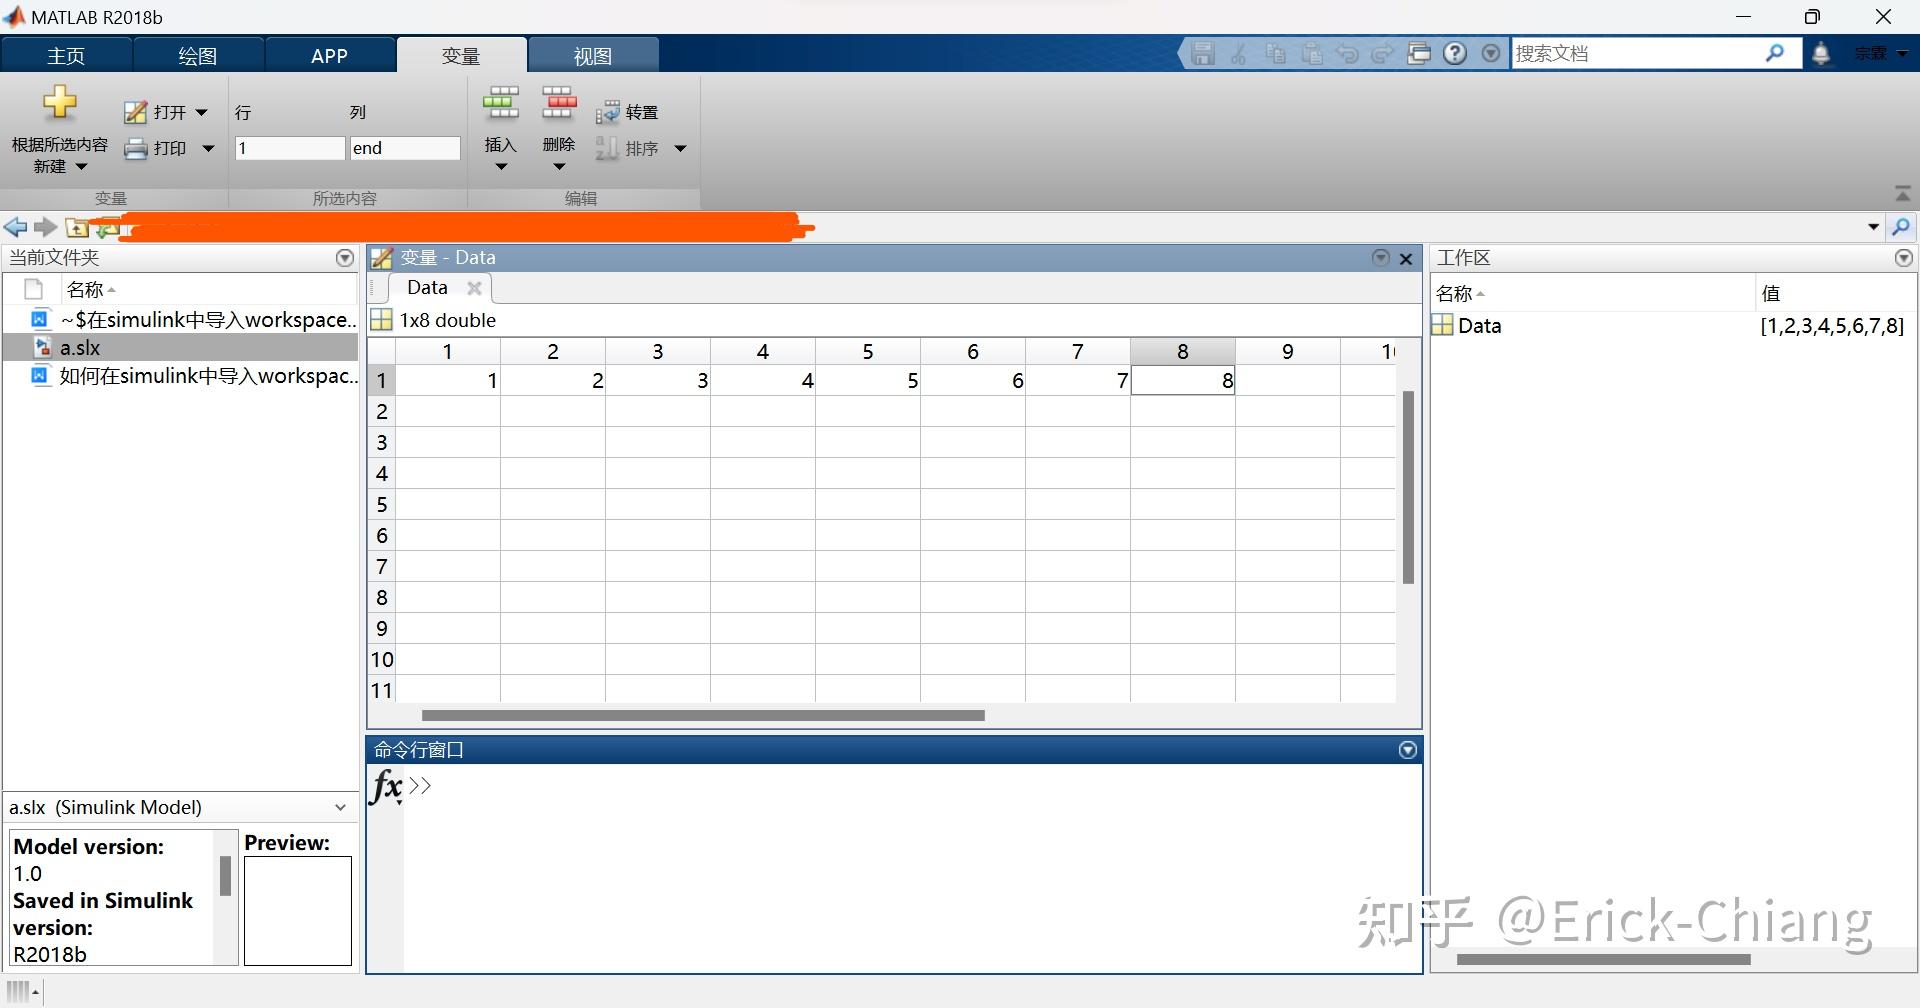Image resolution: width=1920 pixels, height=1008 pixels.
Task: Click the 打印 (Print) icon in the ribbon
Action: [x=136, y=148]
